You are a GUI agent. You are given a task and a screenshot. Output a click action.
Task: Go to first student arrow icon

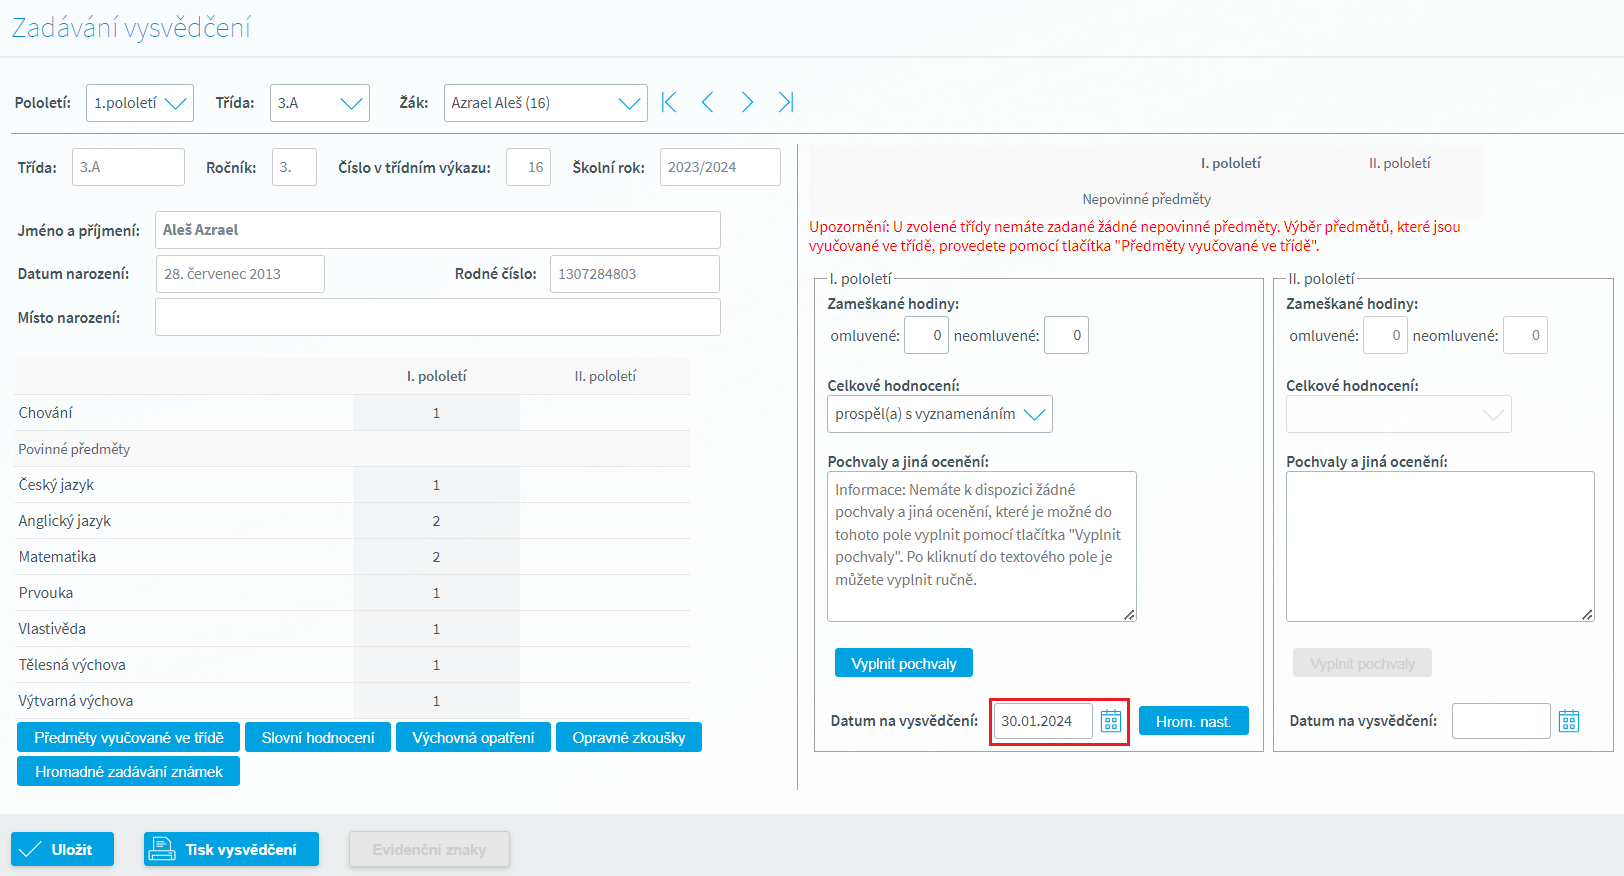669,102
